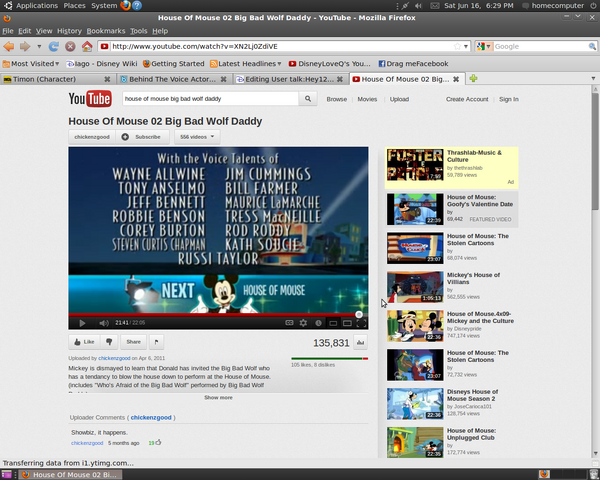Open the Upload link
This screenshot has height=480, width=600.
[x=399, y=99]
